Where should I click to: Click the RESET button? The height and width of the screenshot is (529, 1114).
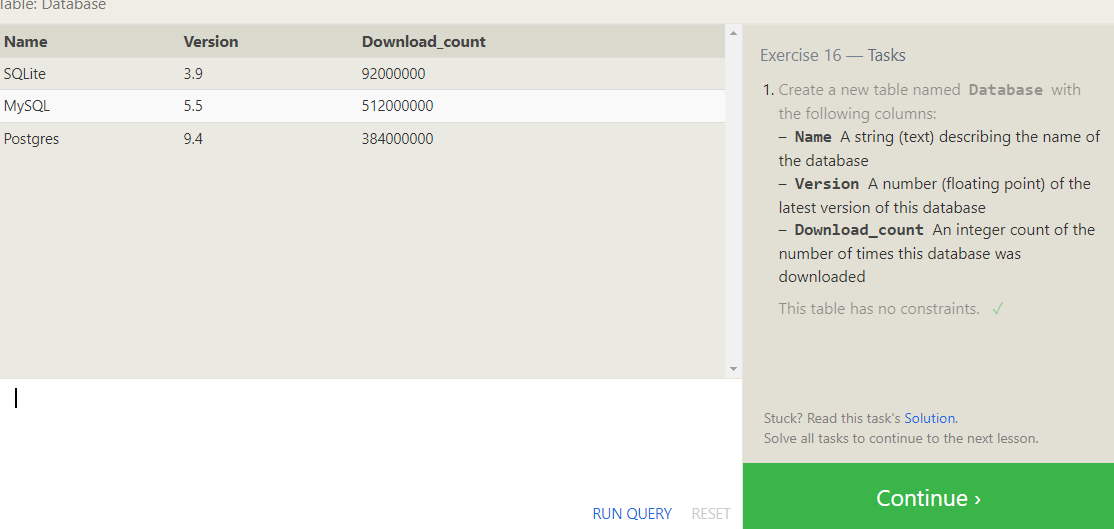coord(710,513)
